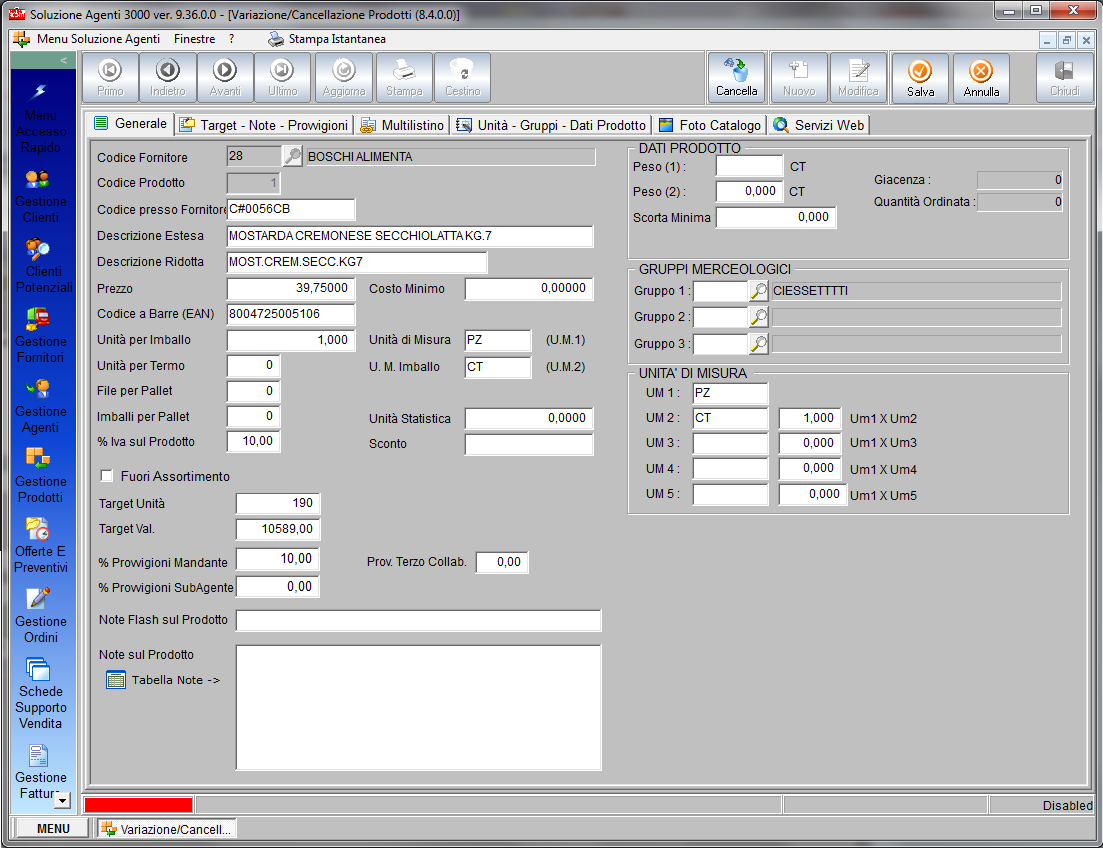Open the Finestre menu
The height and width of the screenshot is (848, 1103).
pyautogui.click(x=194, y=39)
